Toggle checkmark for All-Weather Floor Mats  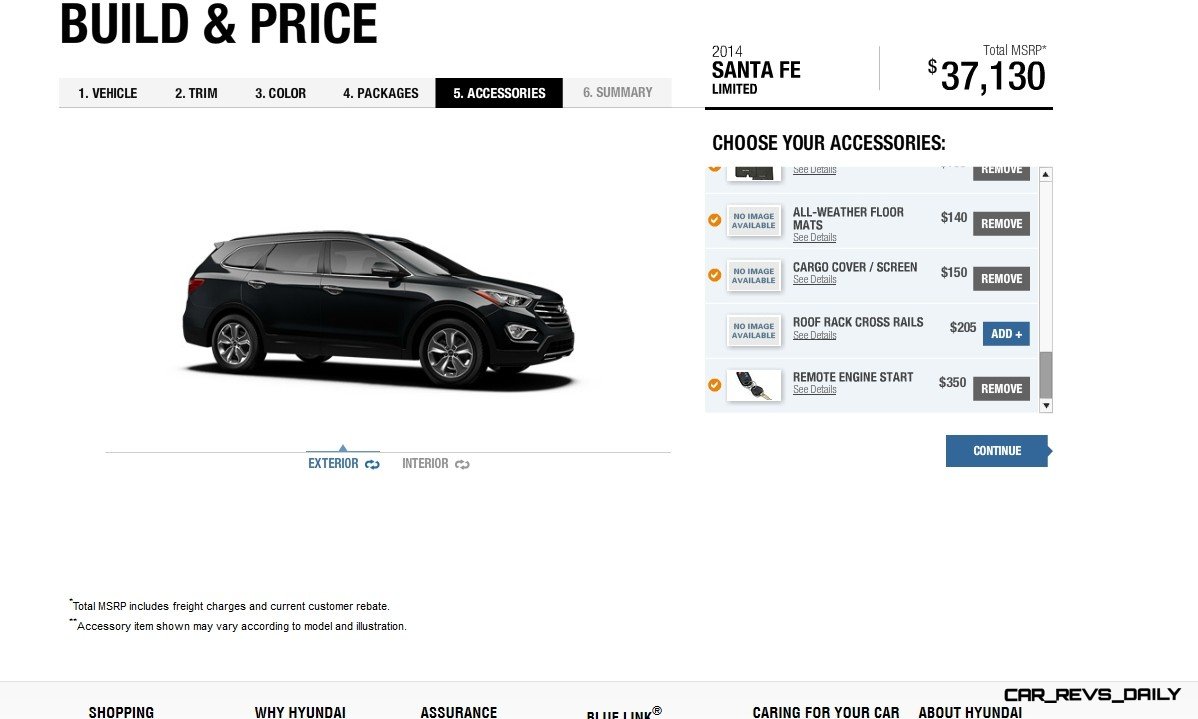coord(714,220)
